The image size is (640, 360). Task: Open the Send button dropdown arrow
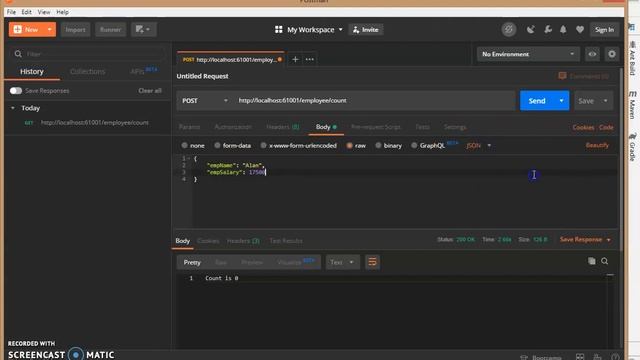[562, 100]
